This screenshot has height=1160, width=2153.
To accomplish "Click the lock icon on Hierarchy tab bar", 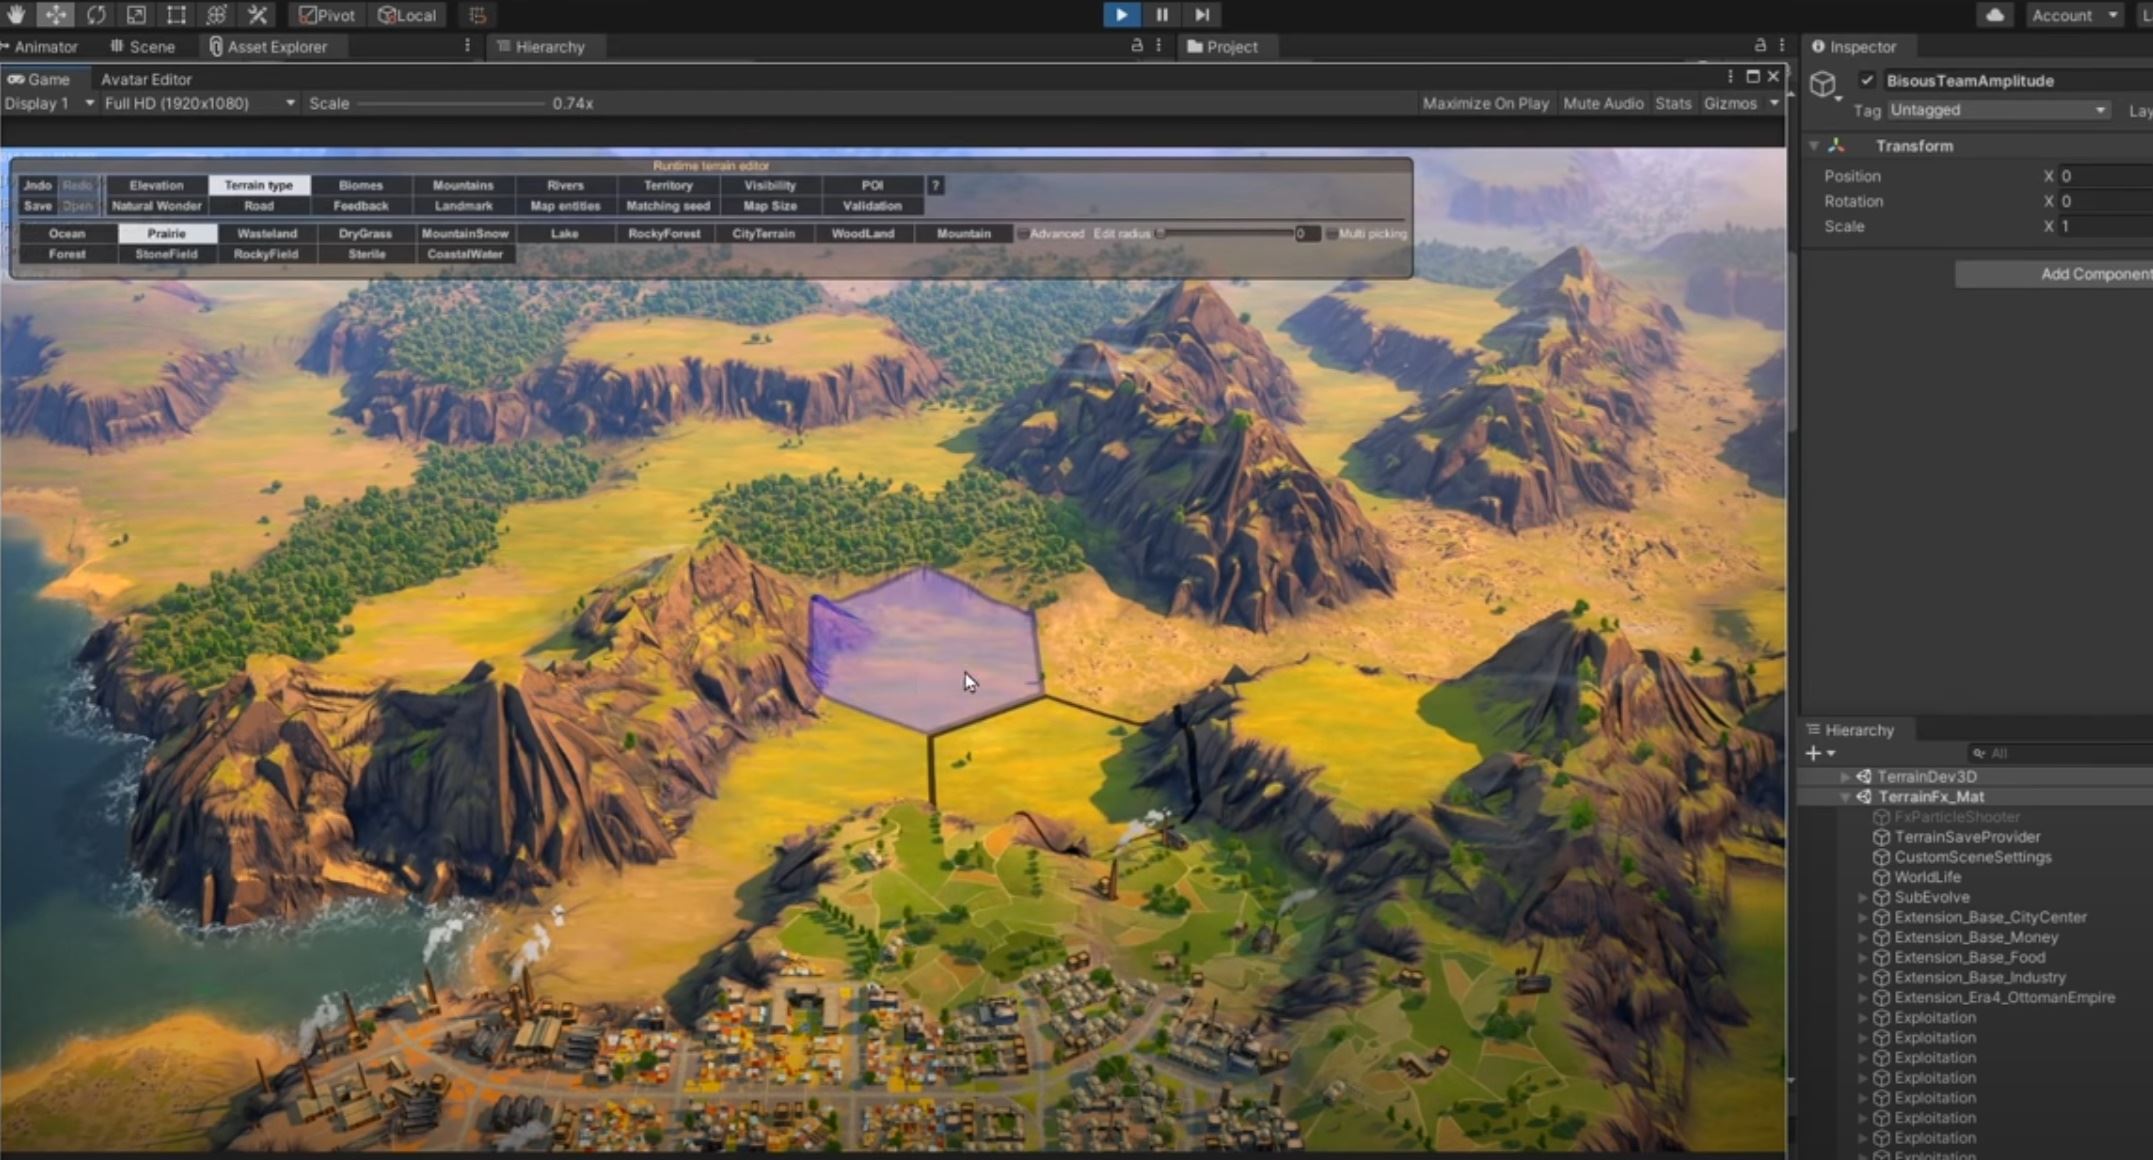I will coord(1137,45).
